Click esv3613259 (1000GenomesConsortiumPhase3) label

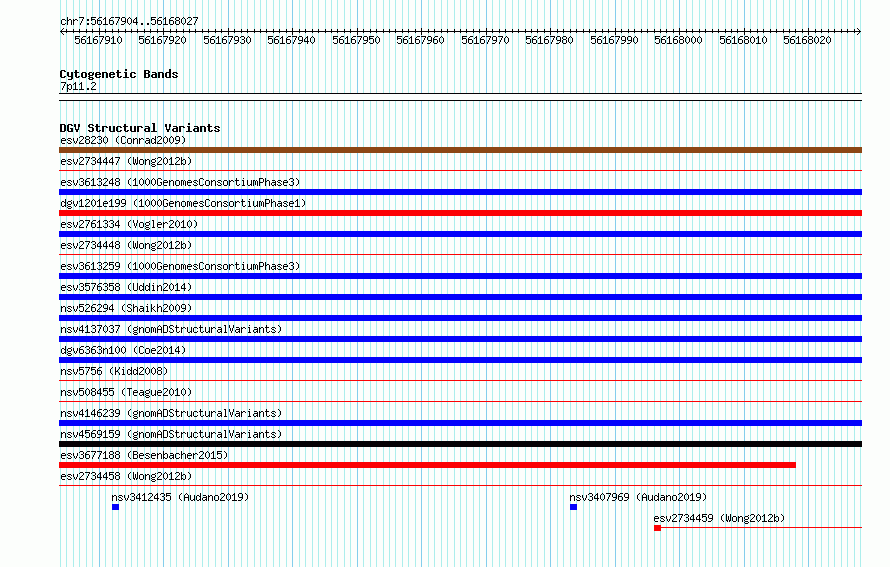180,266
